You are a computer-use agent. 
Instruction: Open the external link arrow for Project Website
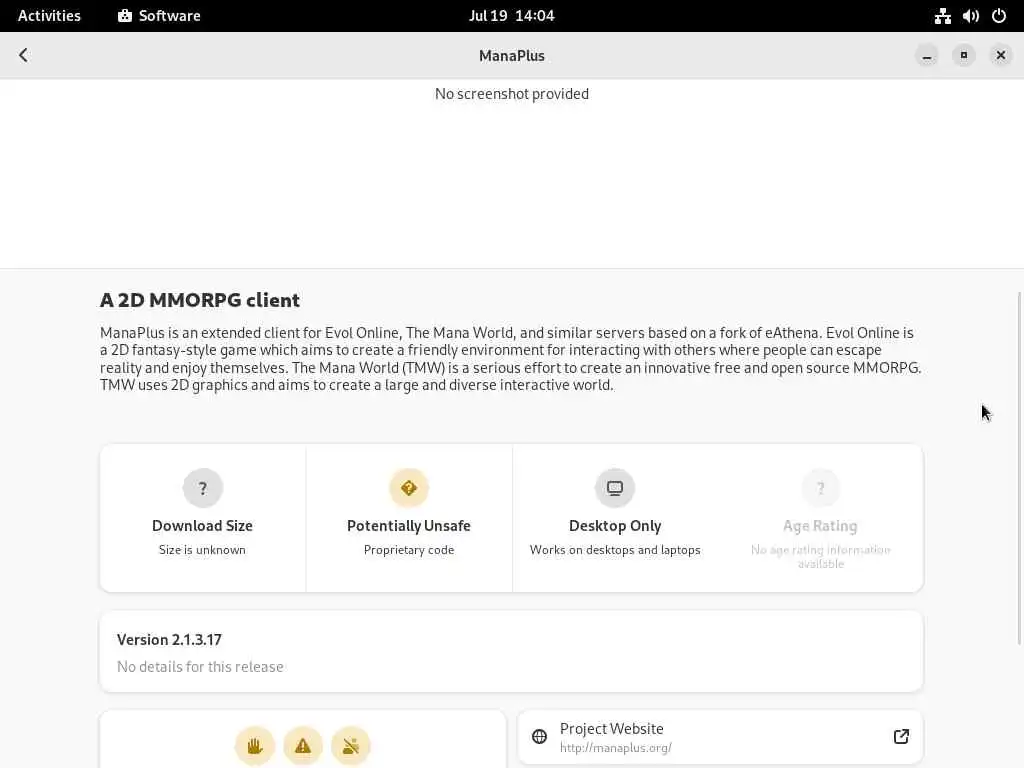901,737
